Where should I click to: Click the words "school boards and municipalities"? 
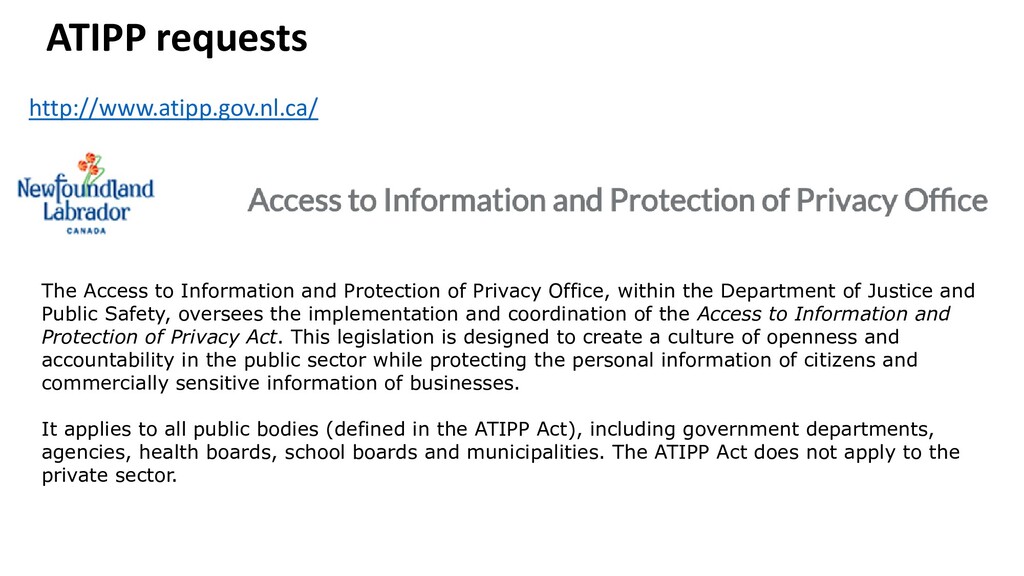(x=443, y=452)
